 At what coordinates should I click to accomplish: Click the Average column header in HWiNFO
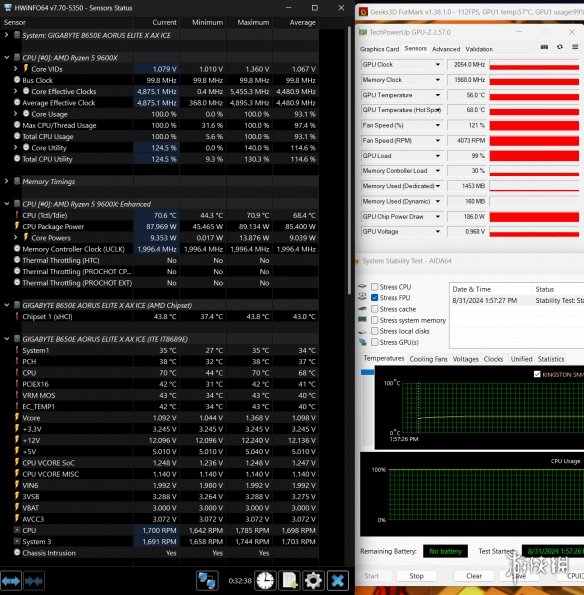302,22
